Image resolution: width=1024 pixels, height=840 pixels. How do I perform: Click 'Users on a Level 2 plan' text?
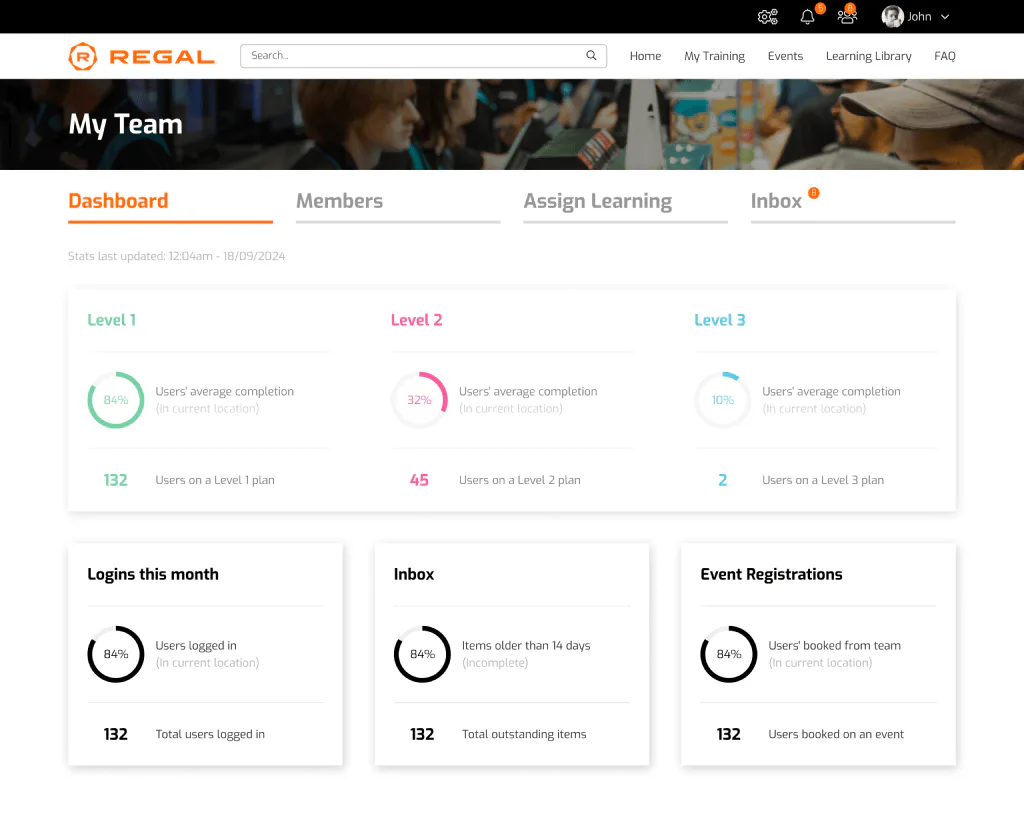(x=520, y=480)
